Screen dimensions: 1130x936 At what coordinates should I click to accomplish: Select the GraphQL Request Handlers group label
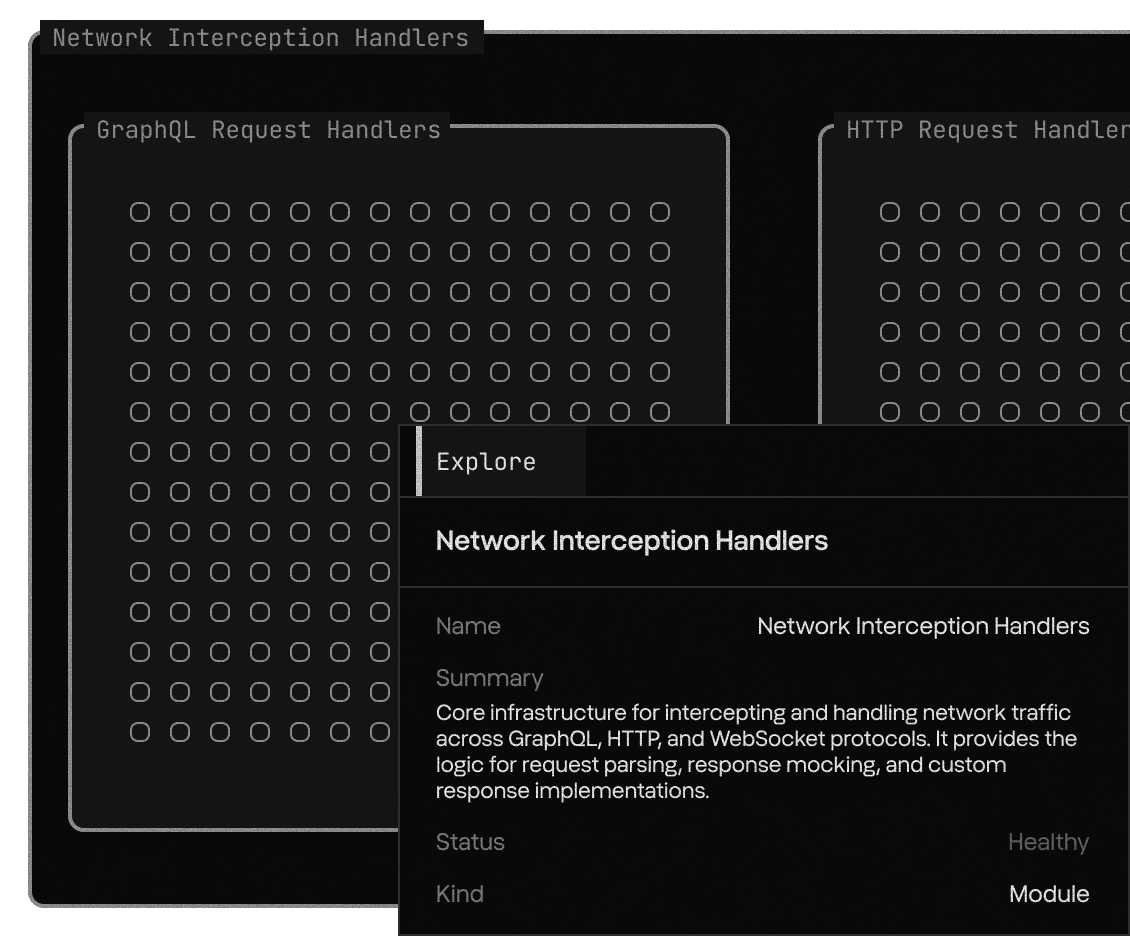tap(268, 130)
